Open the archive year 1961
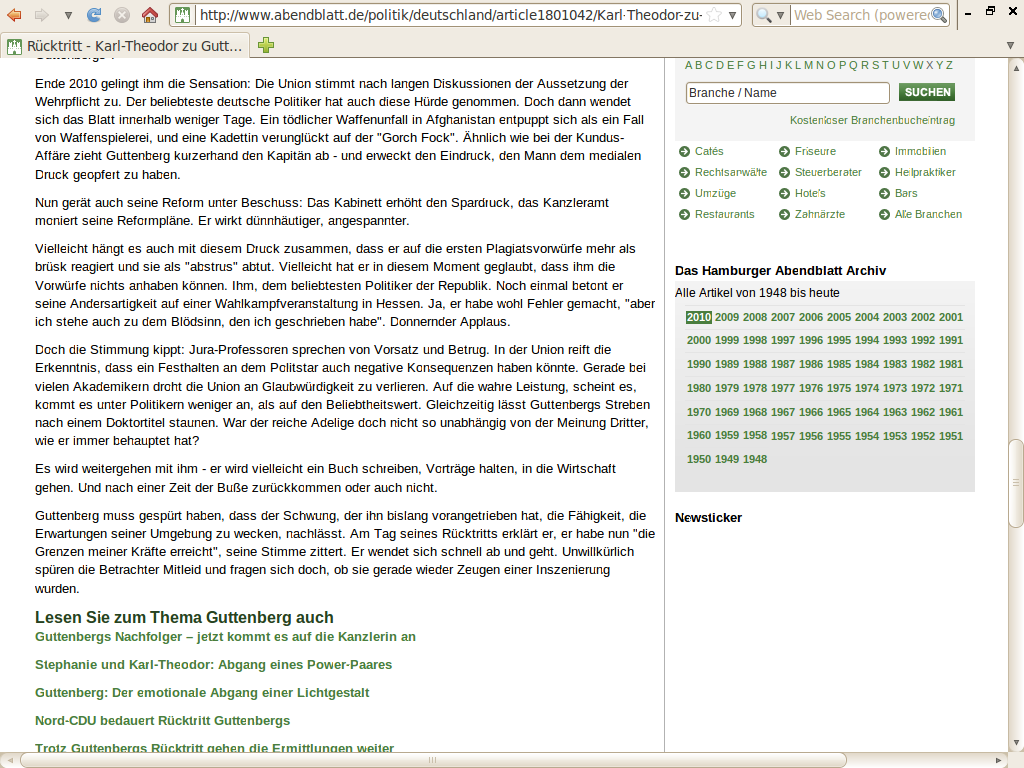This screenshot has height=768, width=1024. point(951,412)
